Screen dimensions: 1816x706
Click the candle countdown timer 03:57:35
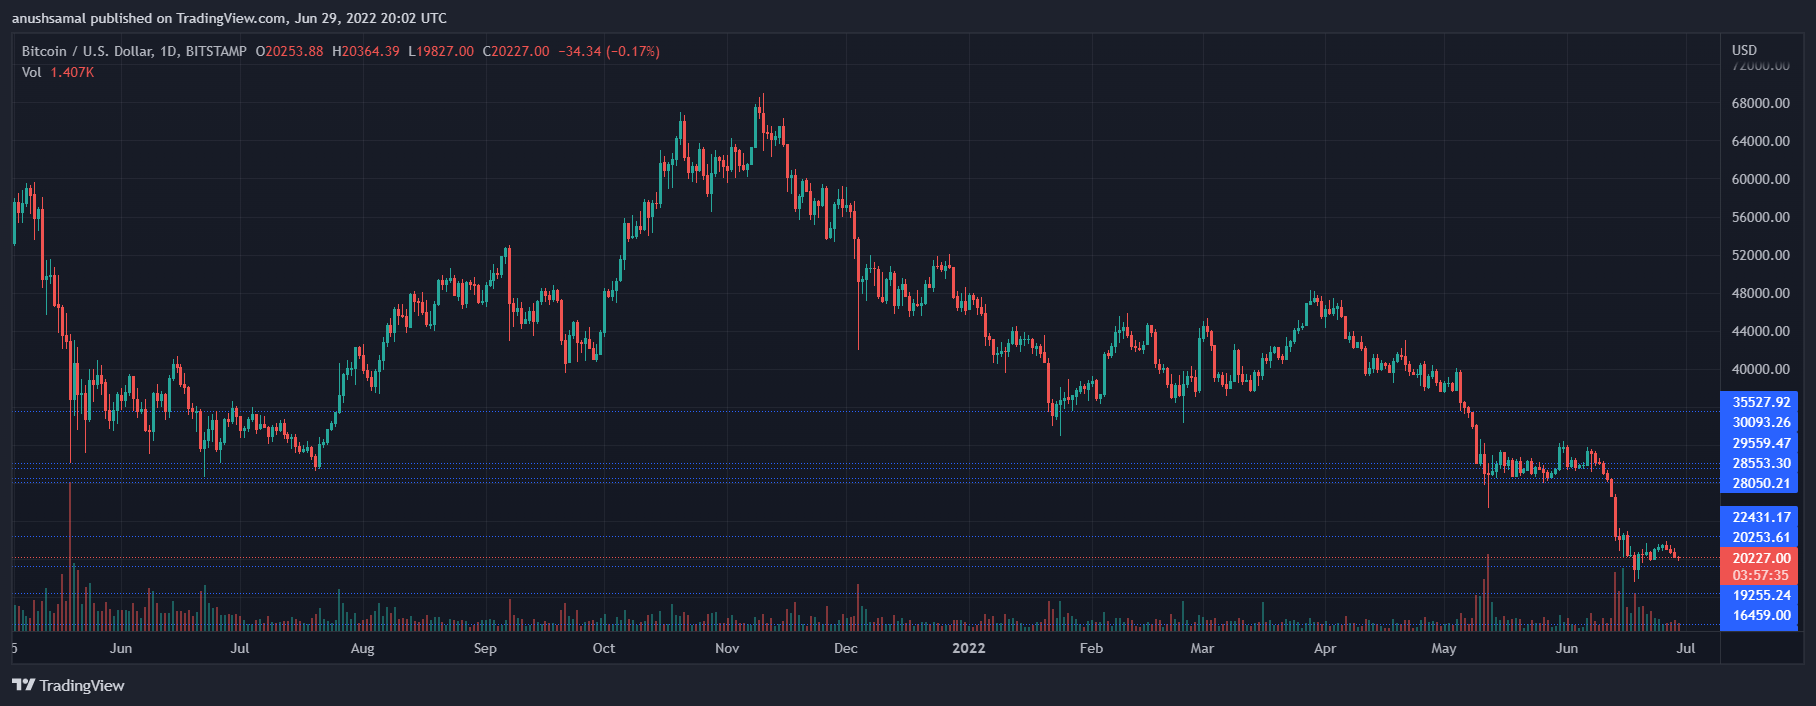tap(1760, 575)
